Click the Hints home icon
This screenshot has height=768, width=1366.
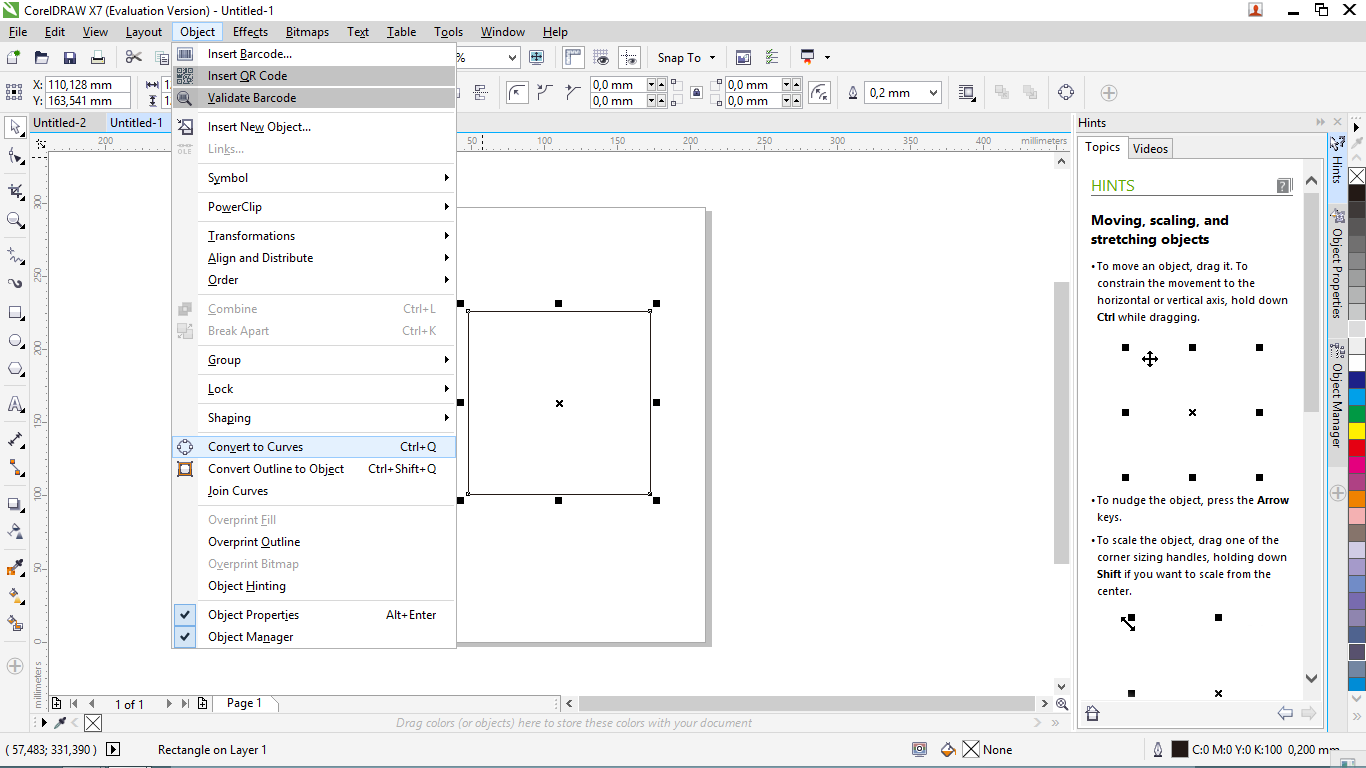(1092, 713)
